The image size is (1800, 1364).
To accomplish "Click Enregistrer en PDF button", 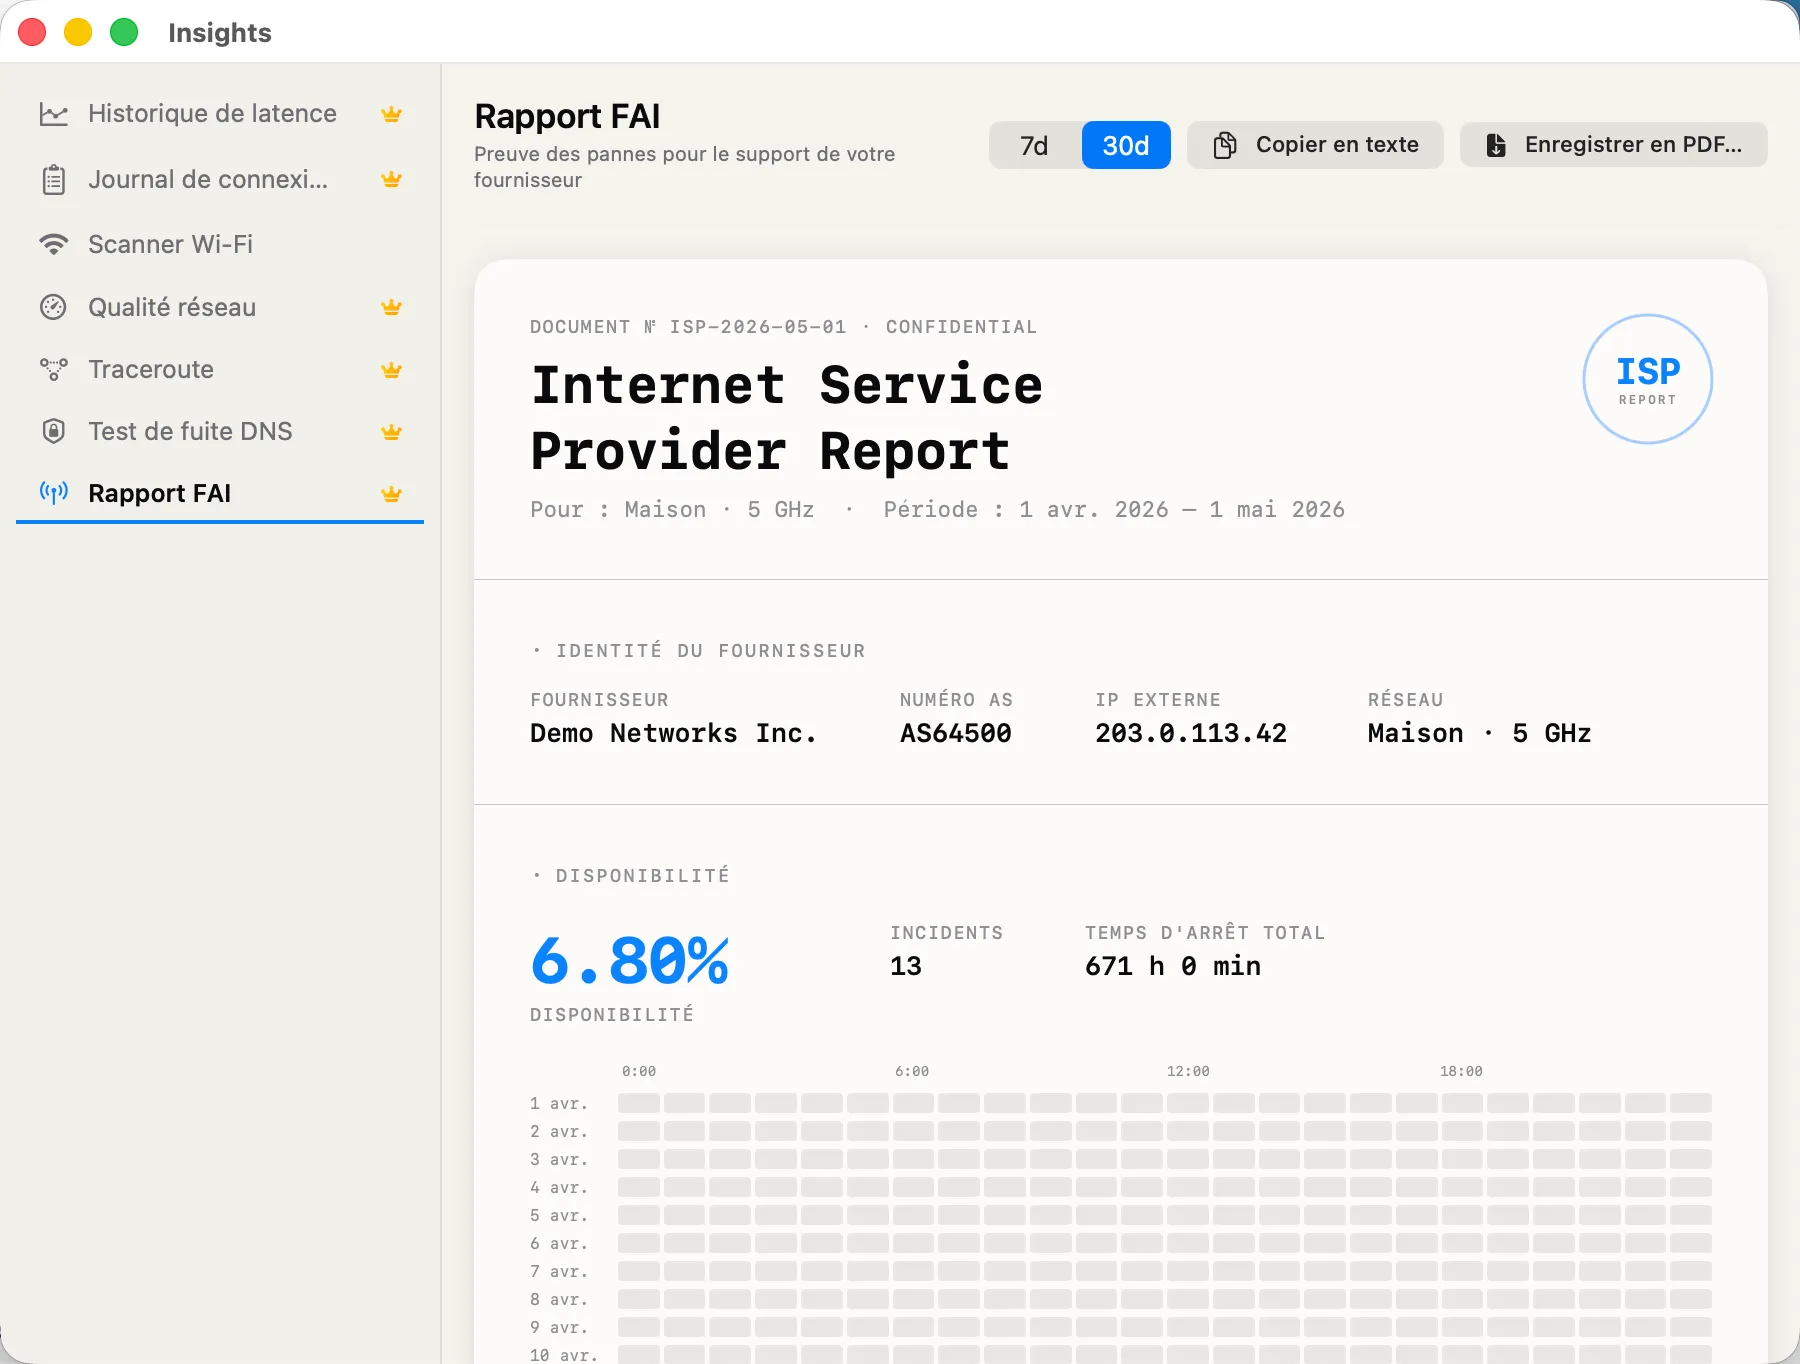I will 1613,145.
